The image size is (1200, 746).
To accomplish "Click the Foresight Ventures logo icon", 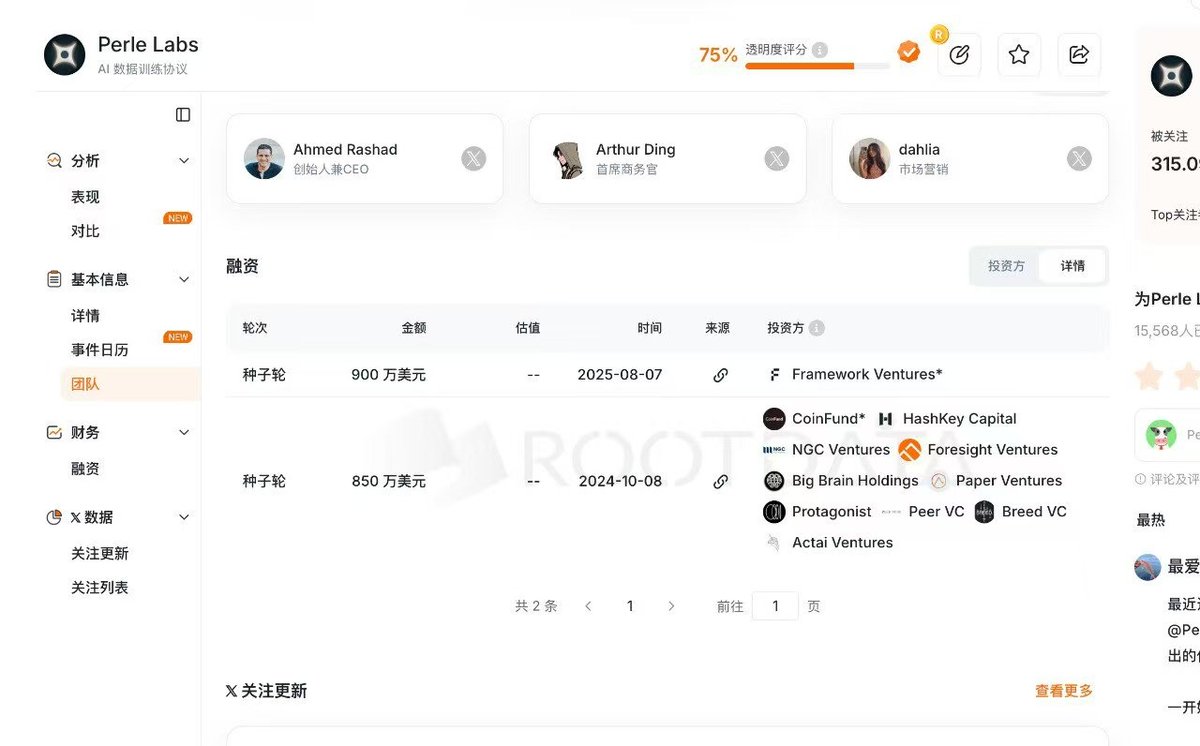I will pos(909,450).
